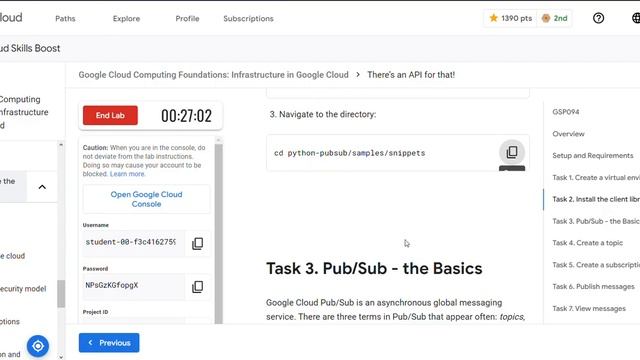This screenshot has width=640, height=360.
Task: Open the Learn more link
Action: coord(127,174)
